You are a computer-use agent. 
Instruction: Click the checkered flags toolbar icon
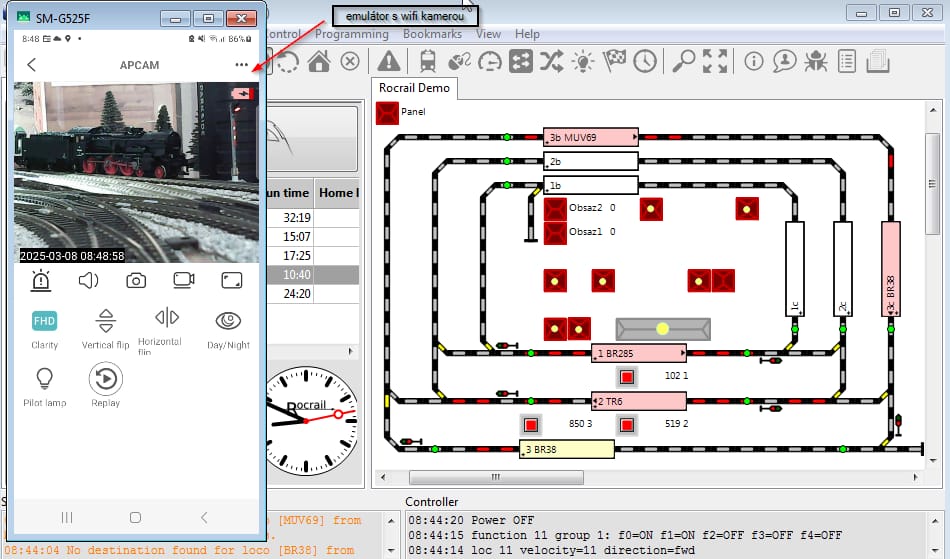pos(613,61)
